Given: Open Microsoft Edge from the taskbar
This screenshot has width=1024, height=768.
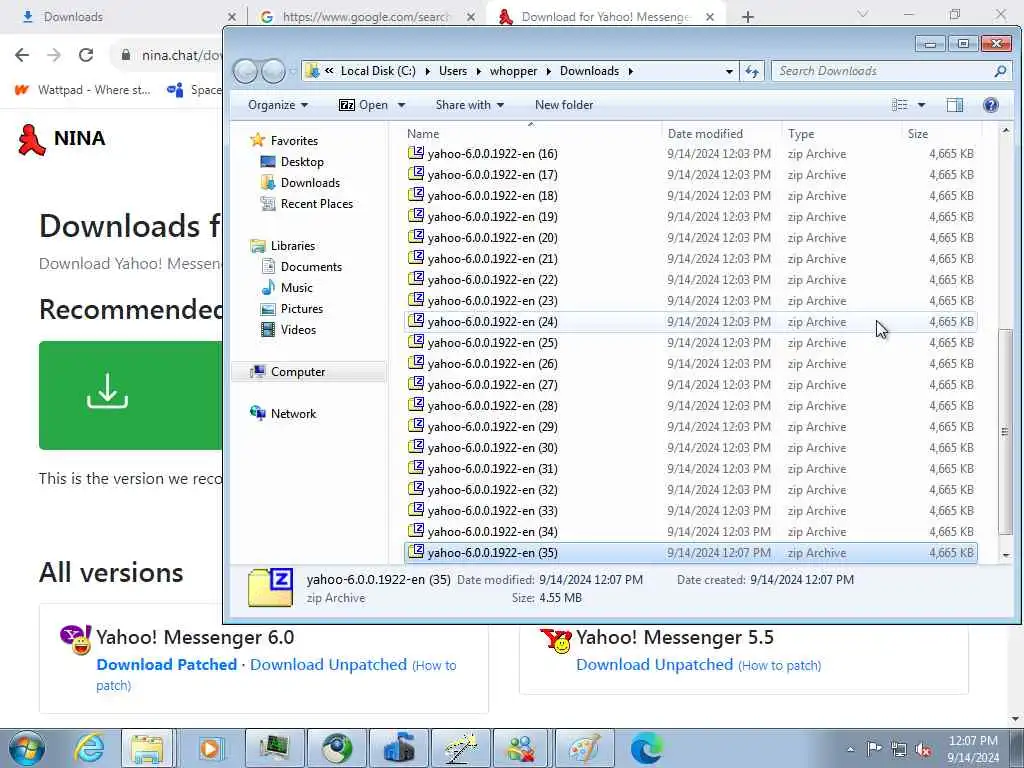Looking at the screenshot, I should (647, 748).
